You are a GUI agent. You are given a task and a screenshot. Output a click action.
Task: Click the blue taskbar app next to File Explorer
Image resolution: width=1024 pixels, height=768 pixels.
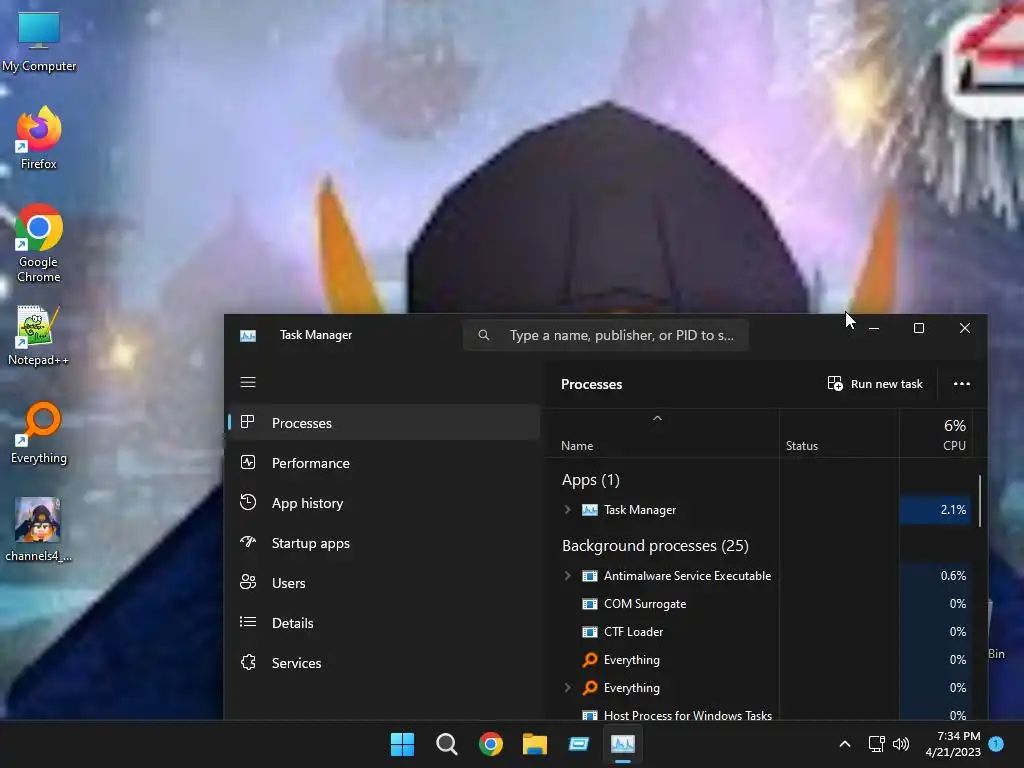579,744
